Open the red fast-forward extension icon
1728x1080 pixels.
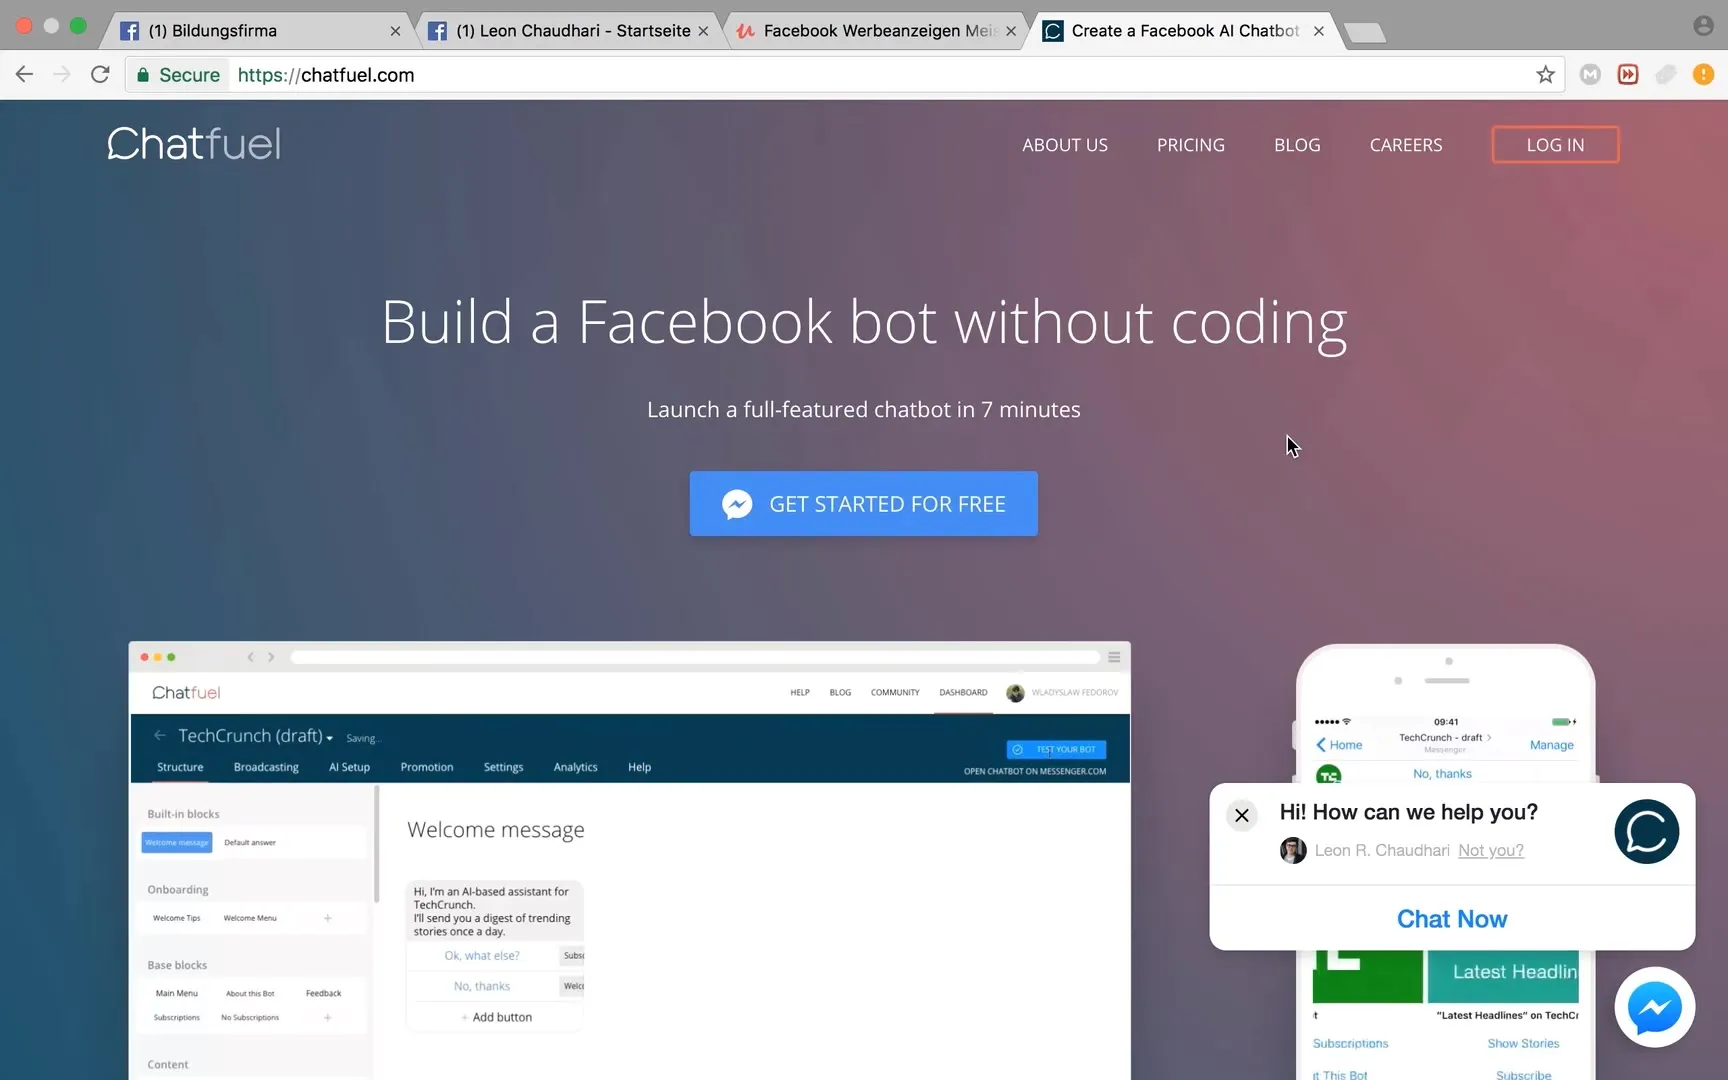(1628, 75)
